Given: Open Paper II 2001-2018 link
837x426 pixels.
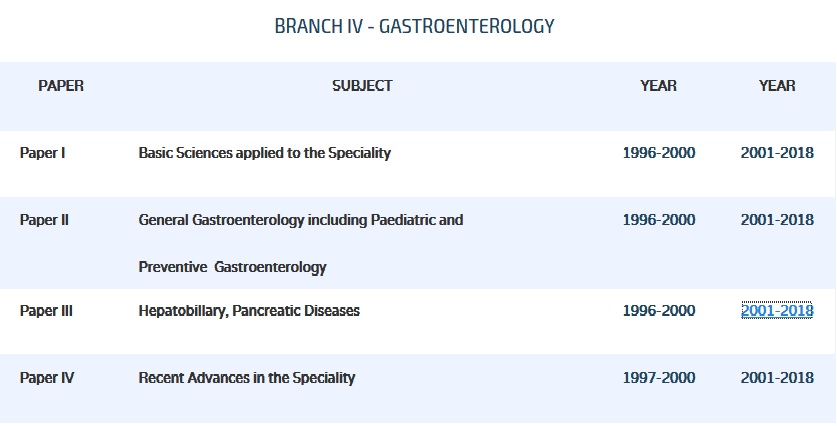Looking at the screenshot, I should coord(777,219).
